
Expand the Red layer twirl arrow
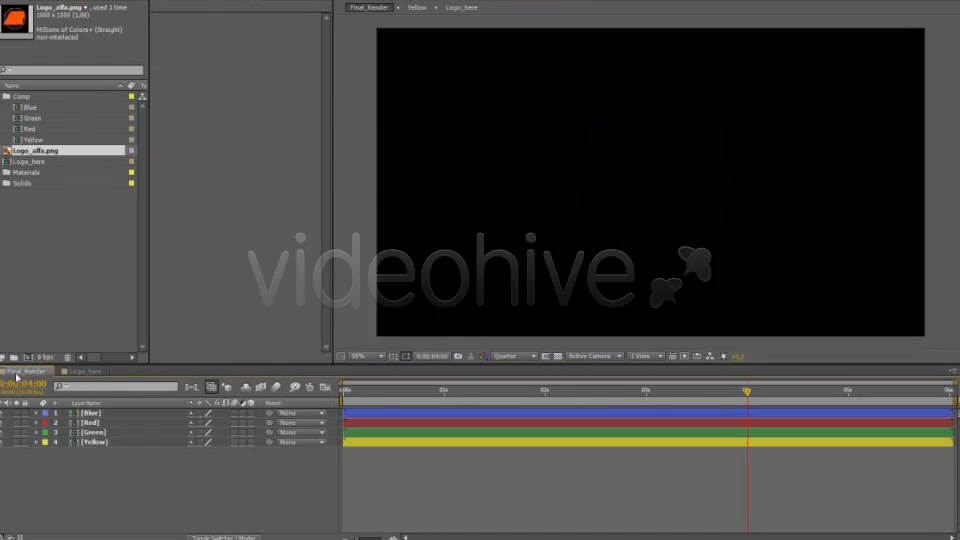coord(36,423)
